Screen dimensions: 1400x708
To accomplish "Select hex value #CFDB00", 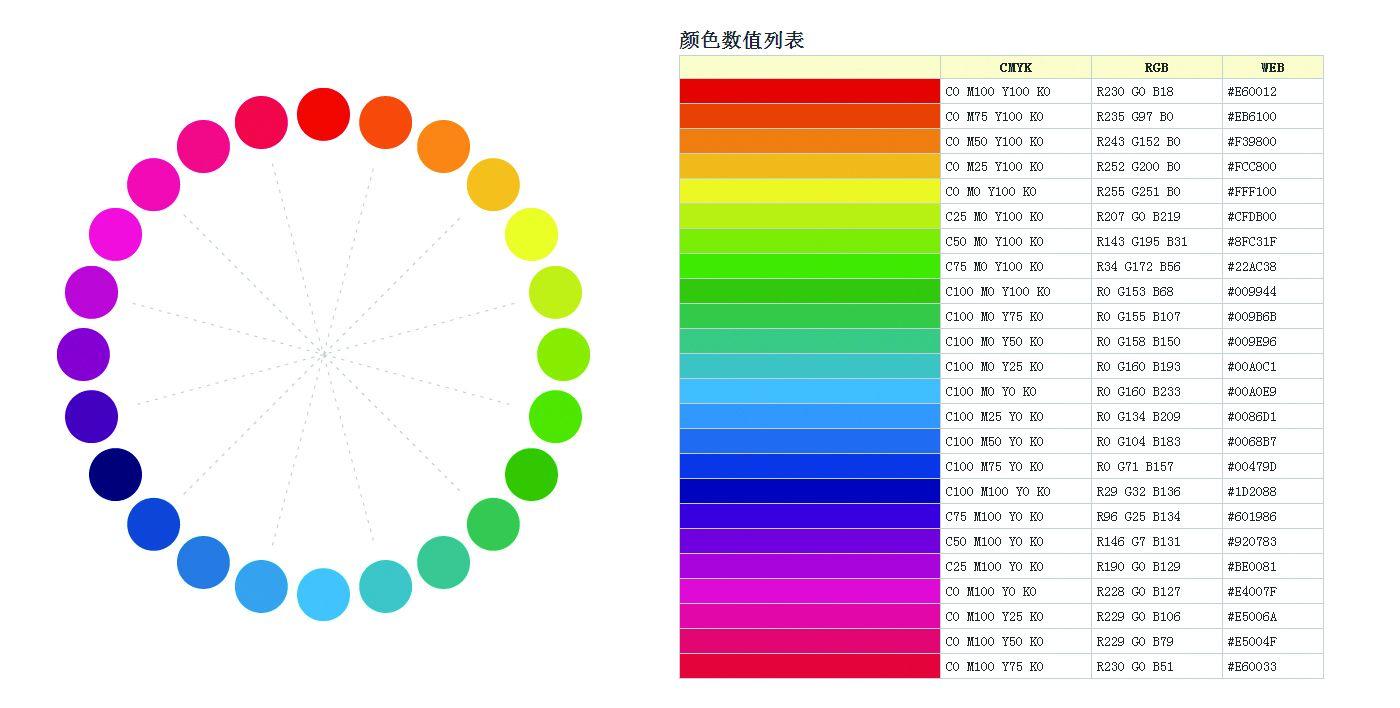I will coord(1252,217).
